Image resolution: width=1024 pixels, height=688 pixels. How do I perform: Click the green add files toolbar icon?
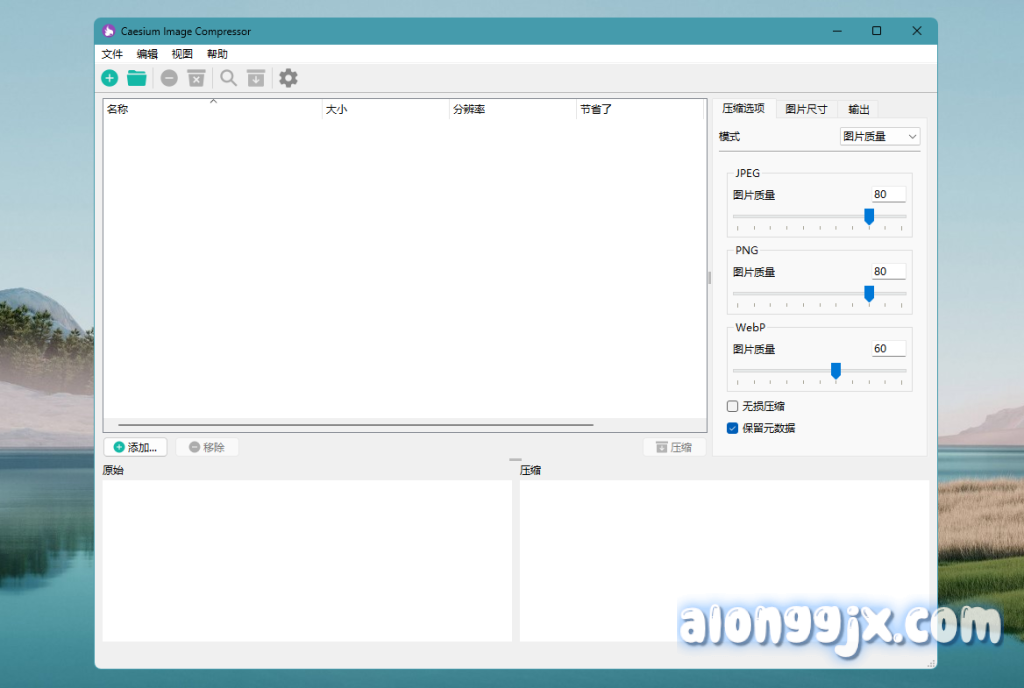pyautogui.click(x=109, y=78)
